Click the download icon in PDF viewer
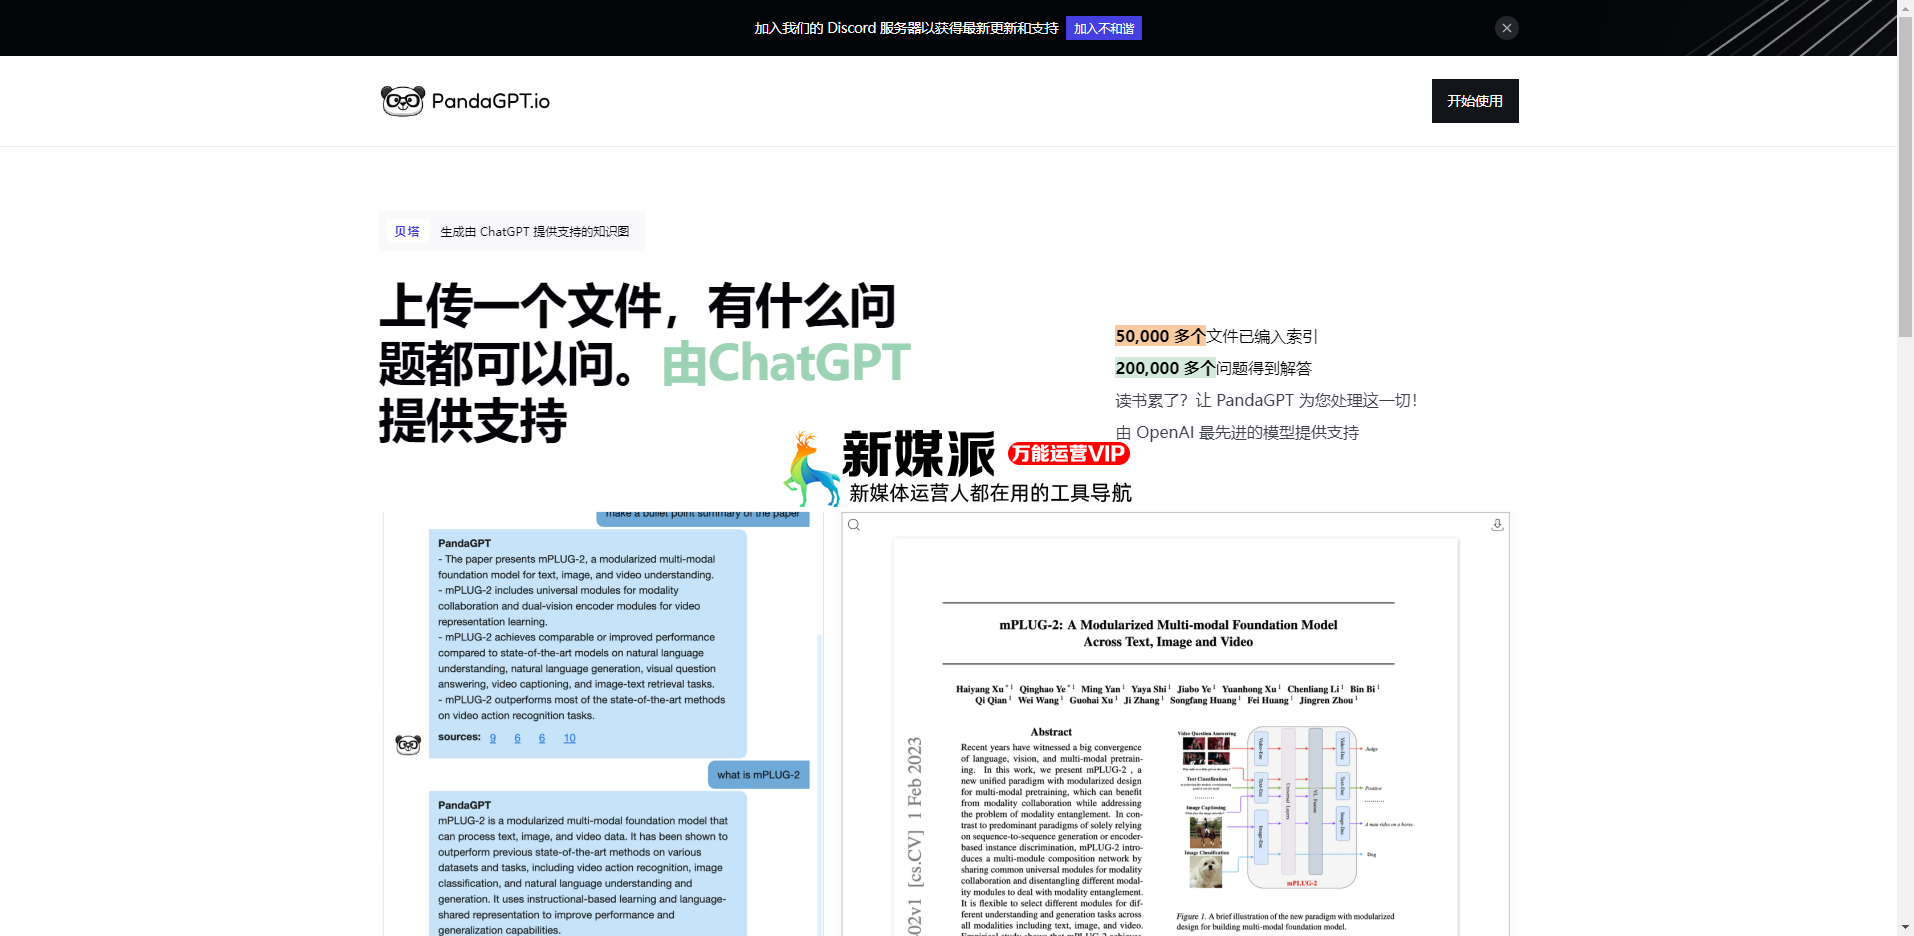This screenshot has height=936, width=1914. [1497, 525]
